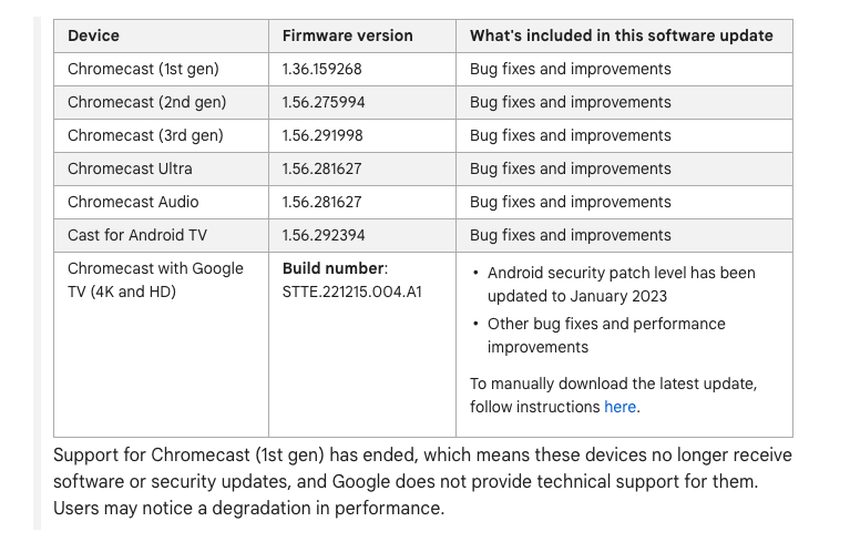Click firmware version 1.36.159268
The width and height of the screenshot is (850, 542).
(322, 69)
